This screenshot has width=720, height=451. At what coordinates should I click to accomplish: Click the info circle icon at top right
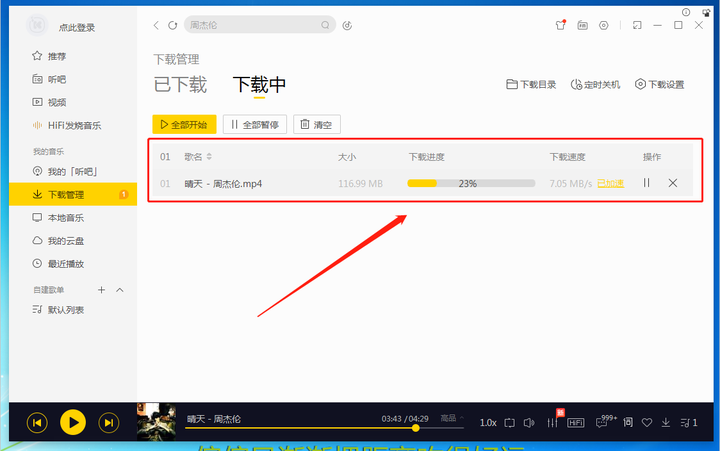[686, 12]
